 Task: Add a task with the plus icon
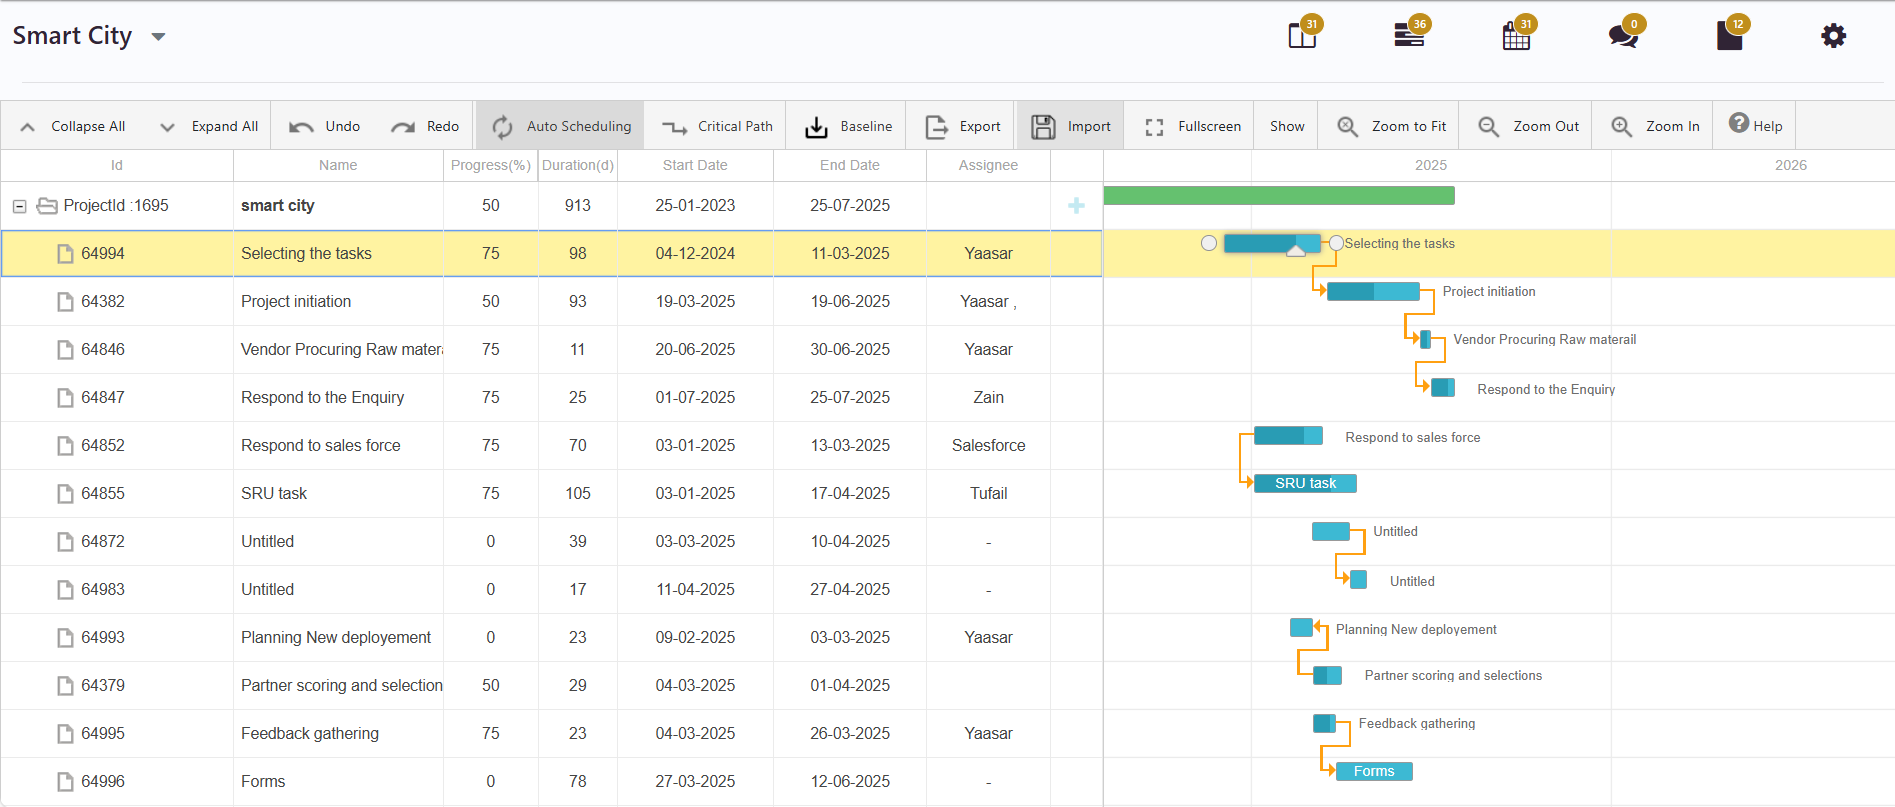(x=1076, y=205)
